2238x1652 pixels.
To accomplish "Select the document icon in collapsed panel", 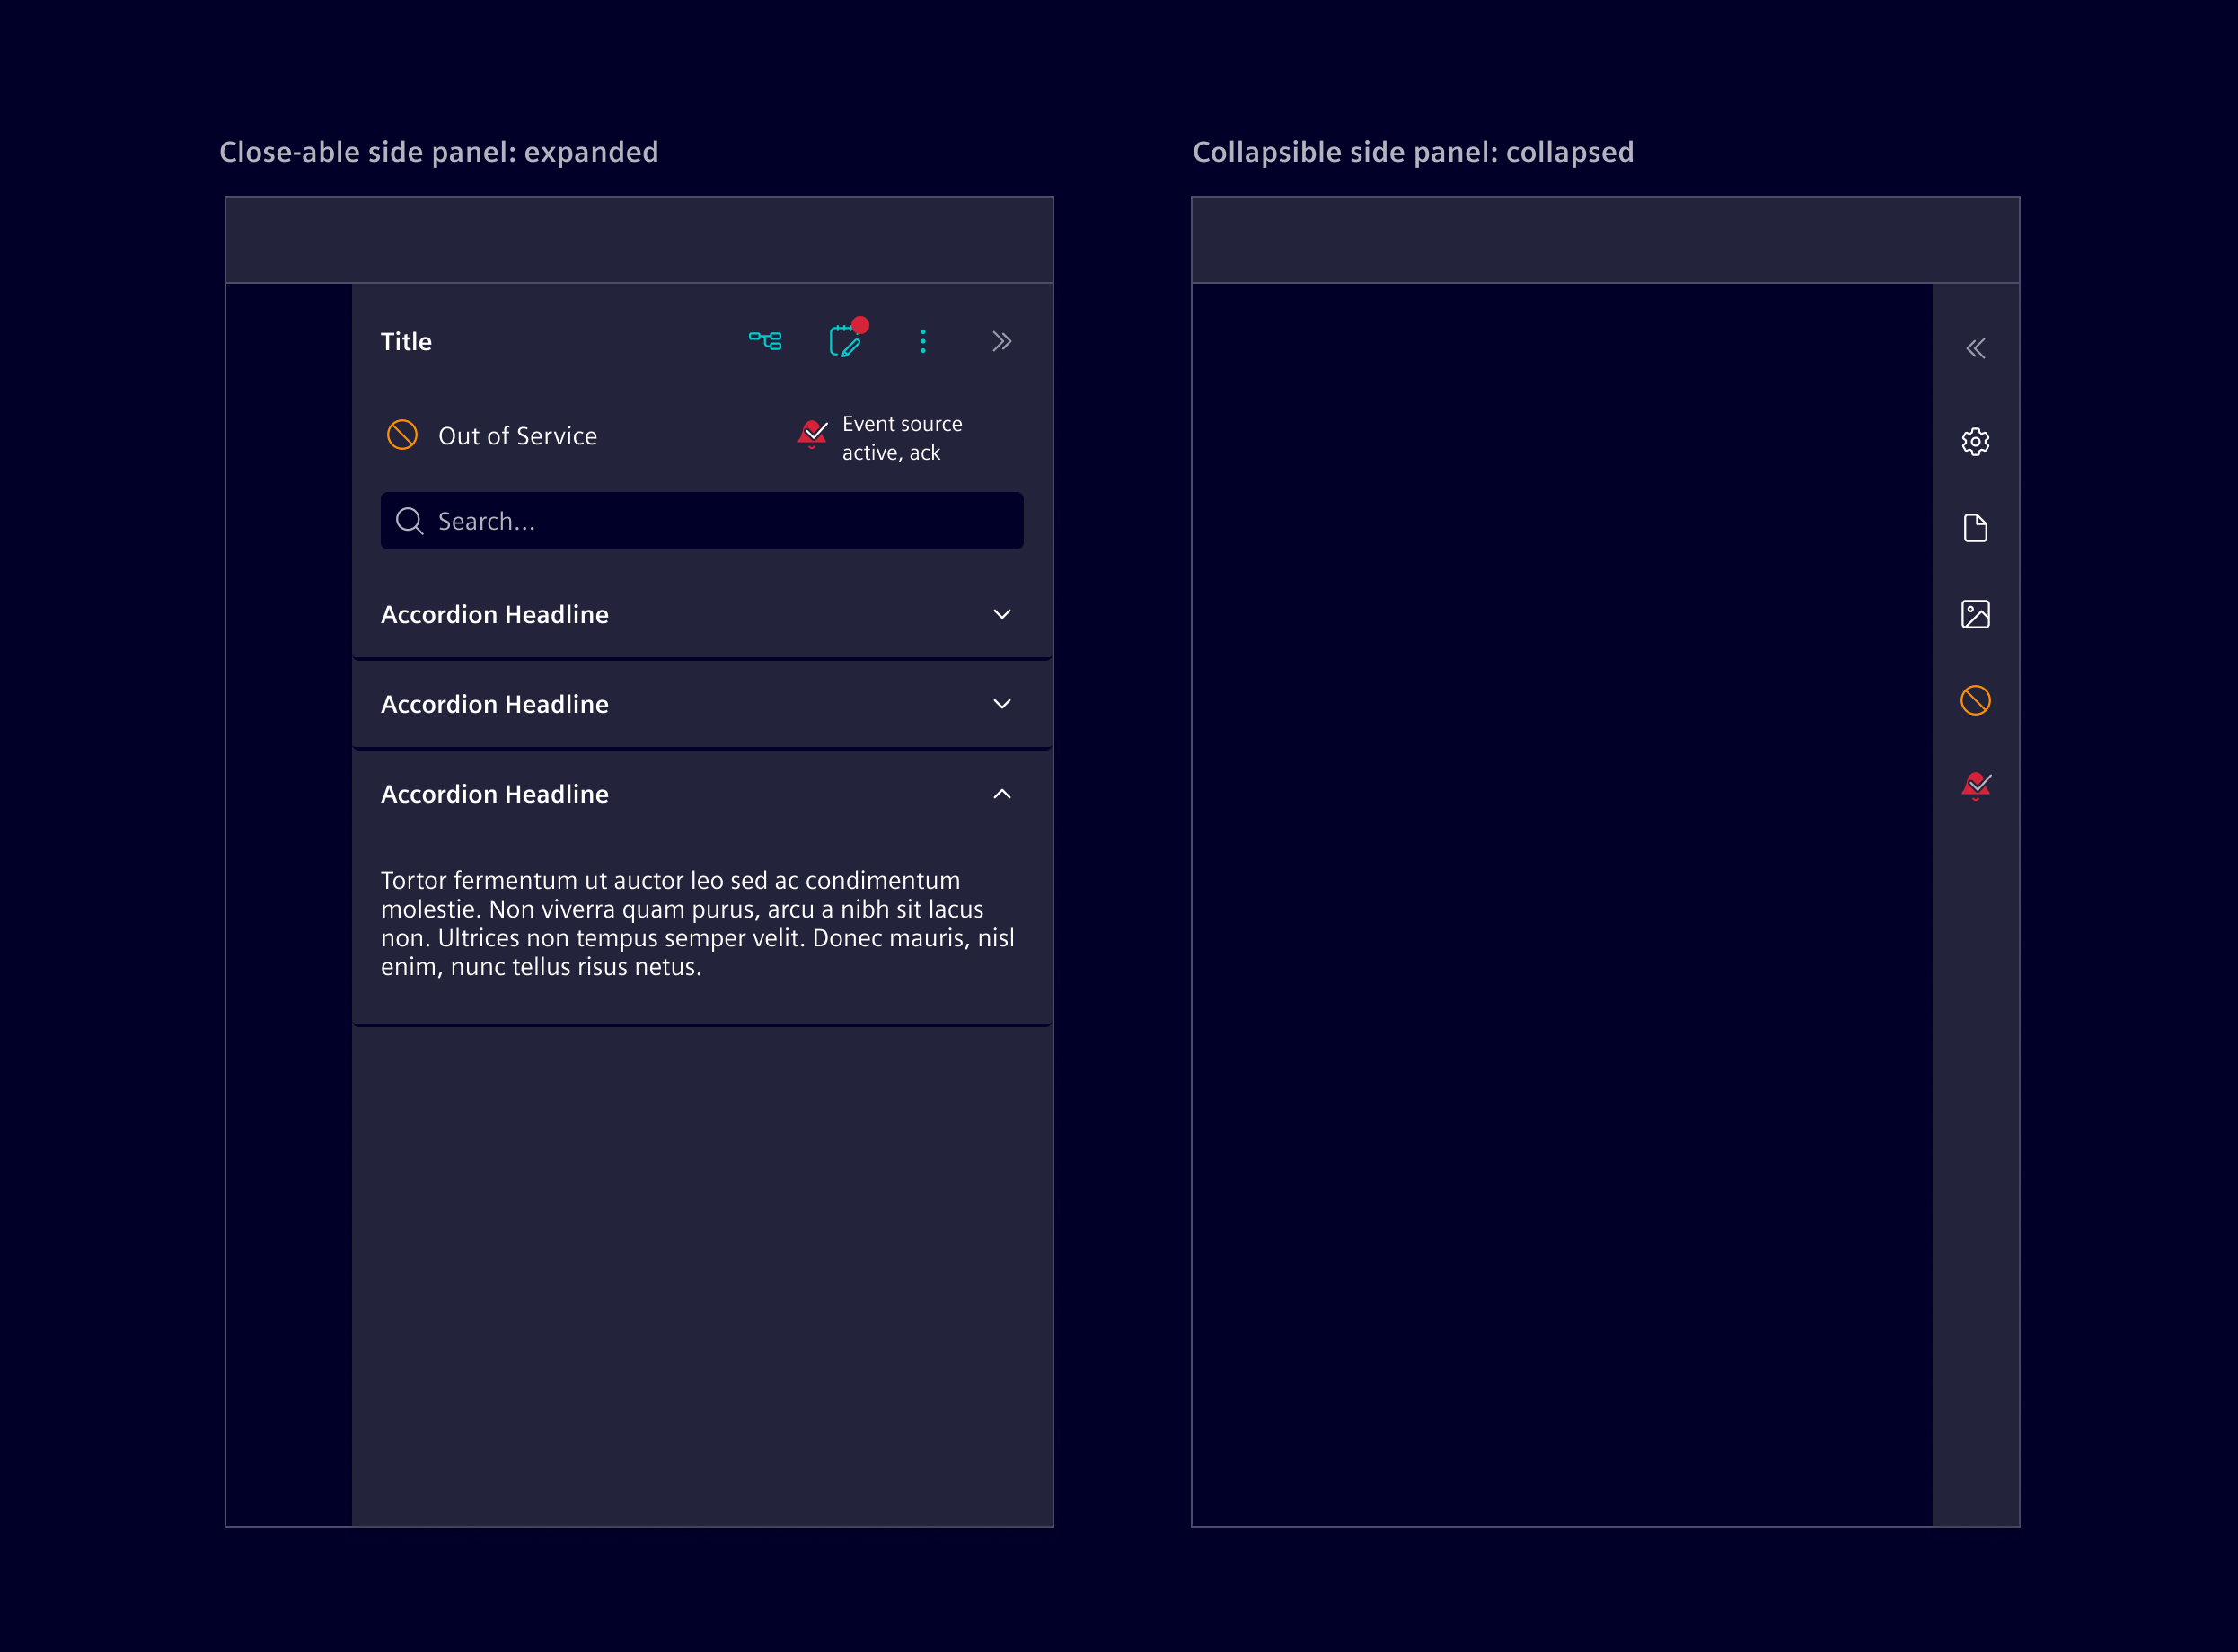I will pyautogui.click(x=1975, y=528).
